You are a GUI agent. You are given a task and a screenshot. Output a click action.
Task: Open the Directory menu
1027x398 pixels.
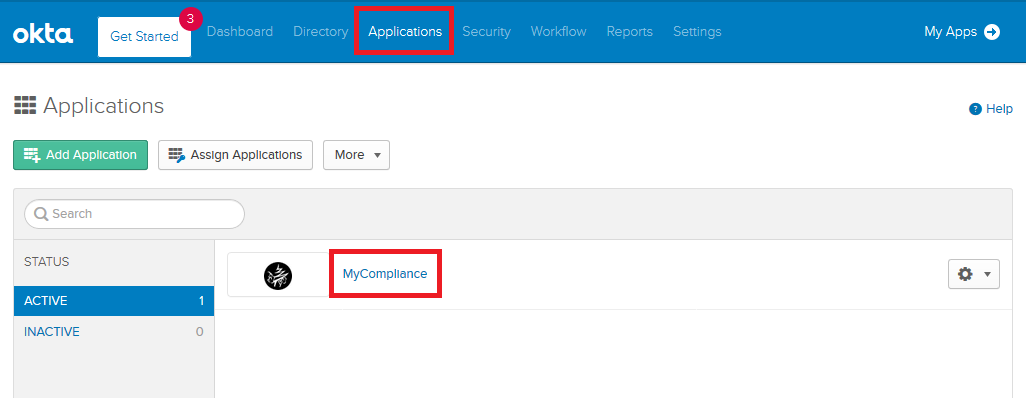point(320,31)
